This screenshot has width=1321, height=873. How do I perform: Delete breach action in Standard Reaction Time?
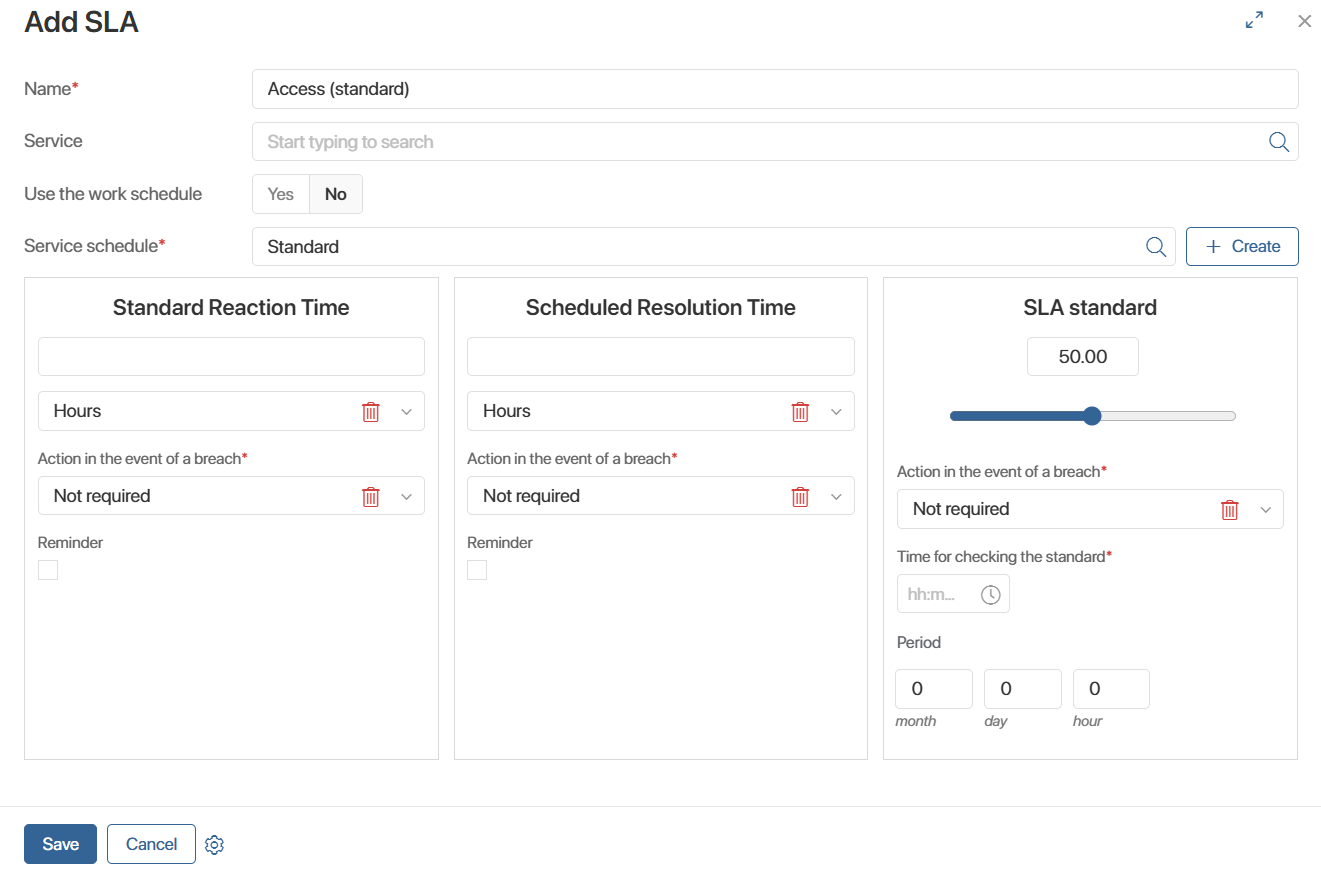click(x=371, y=496)
